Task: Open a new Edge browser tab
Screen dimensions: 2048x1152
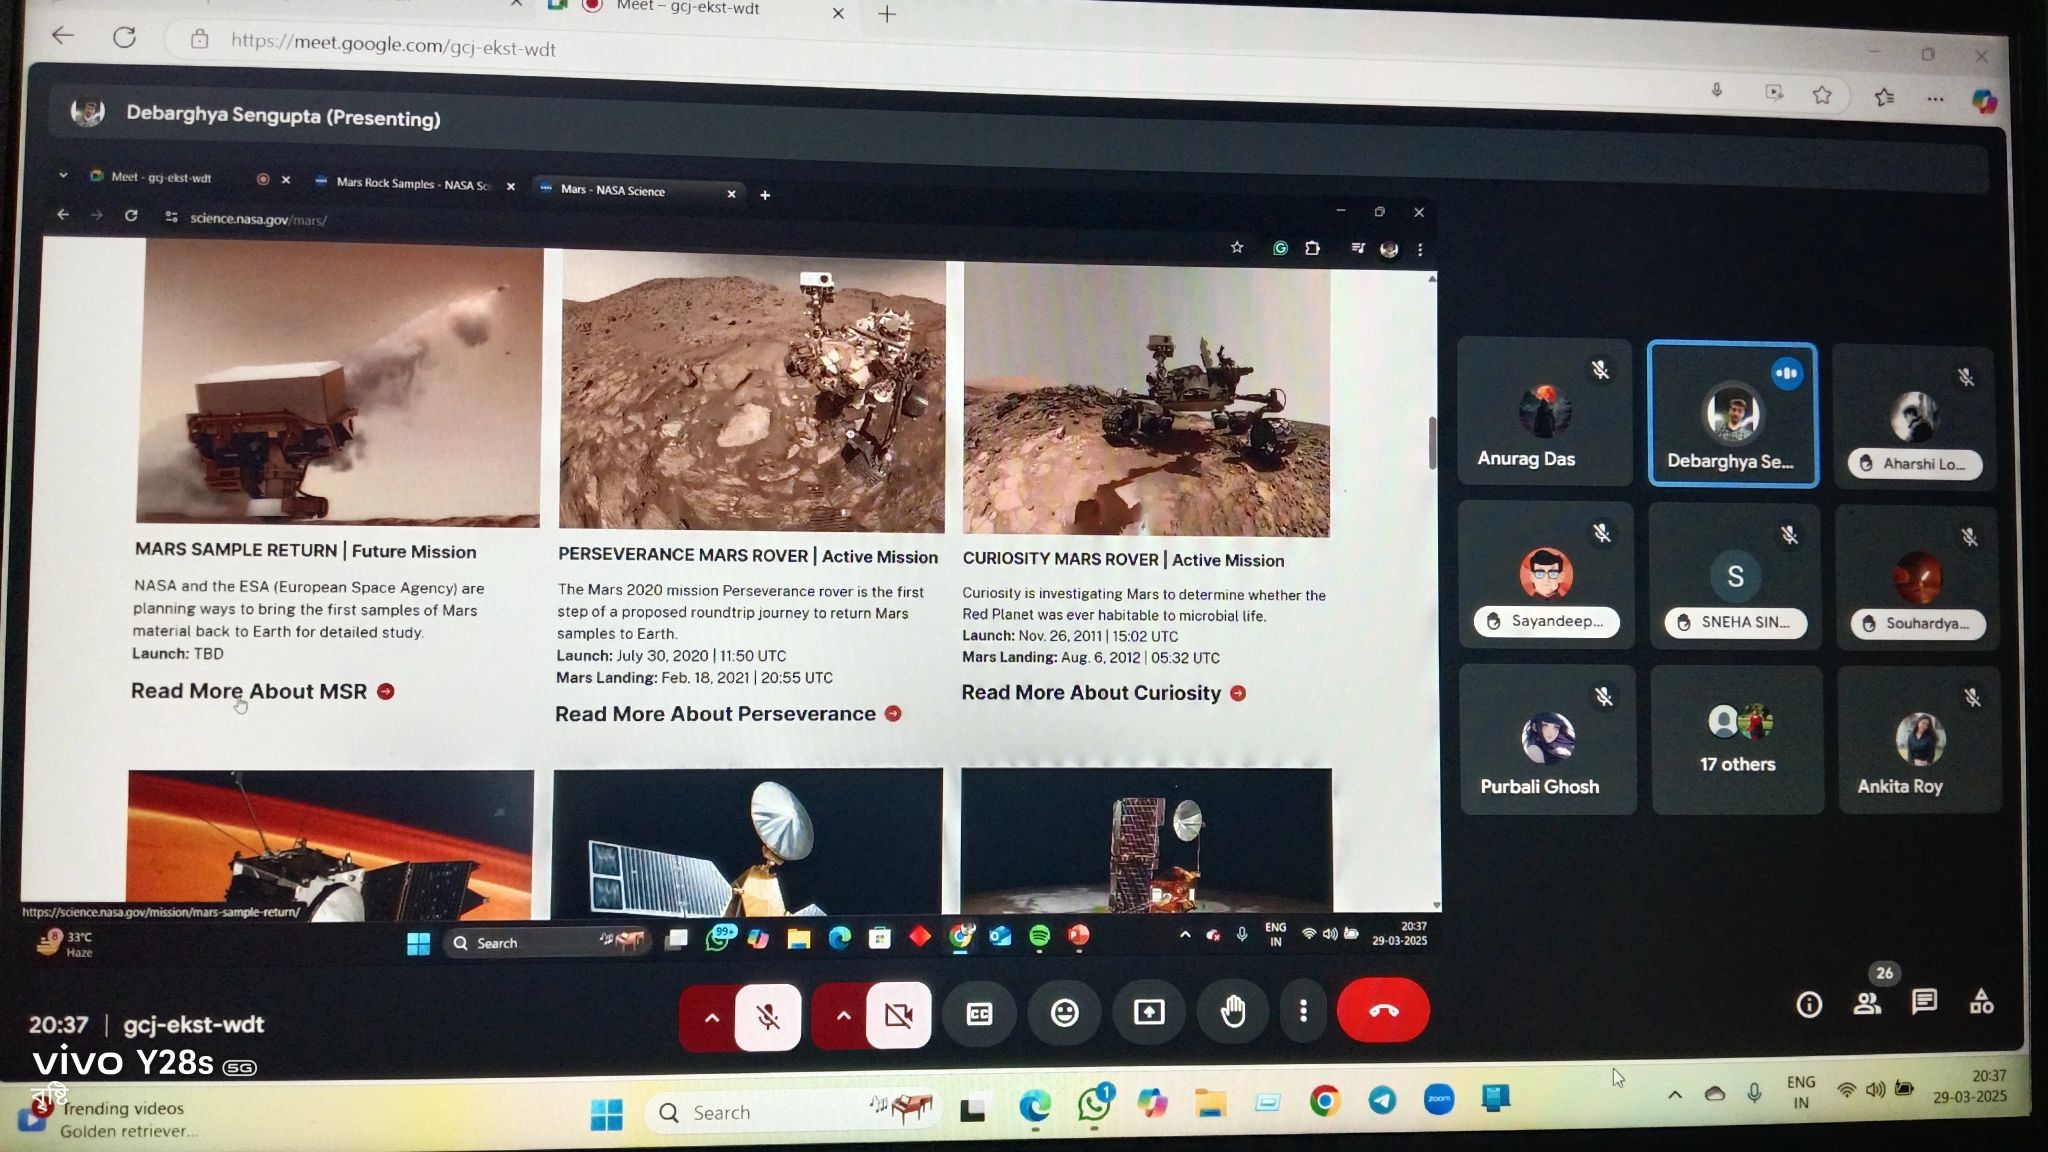Action: tap(886, 14)
